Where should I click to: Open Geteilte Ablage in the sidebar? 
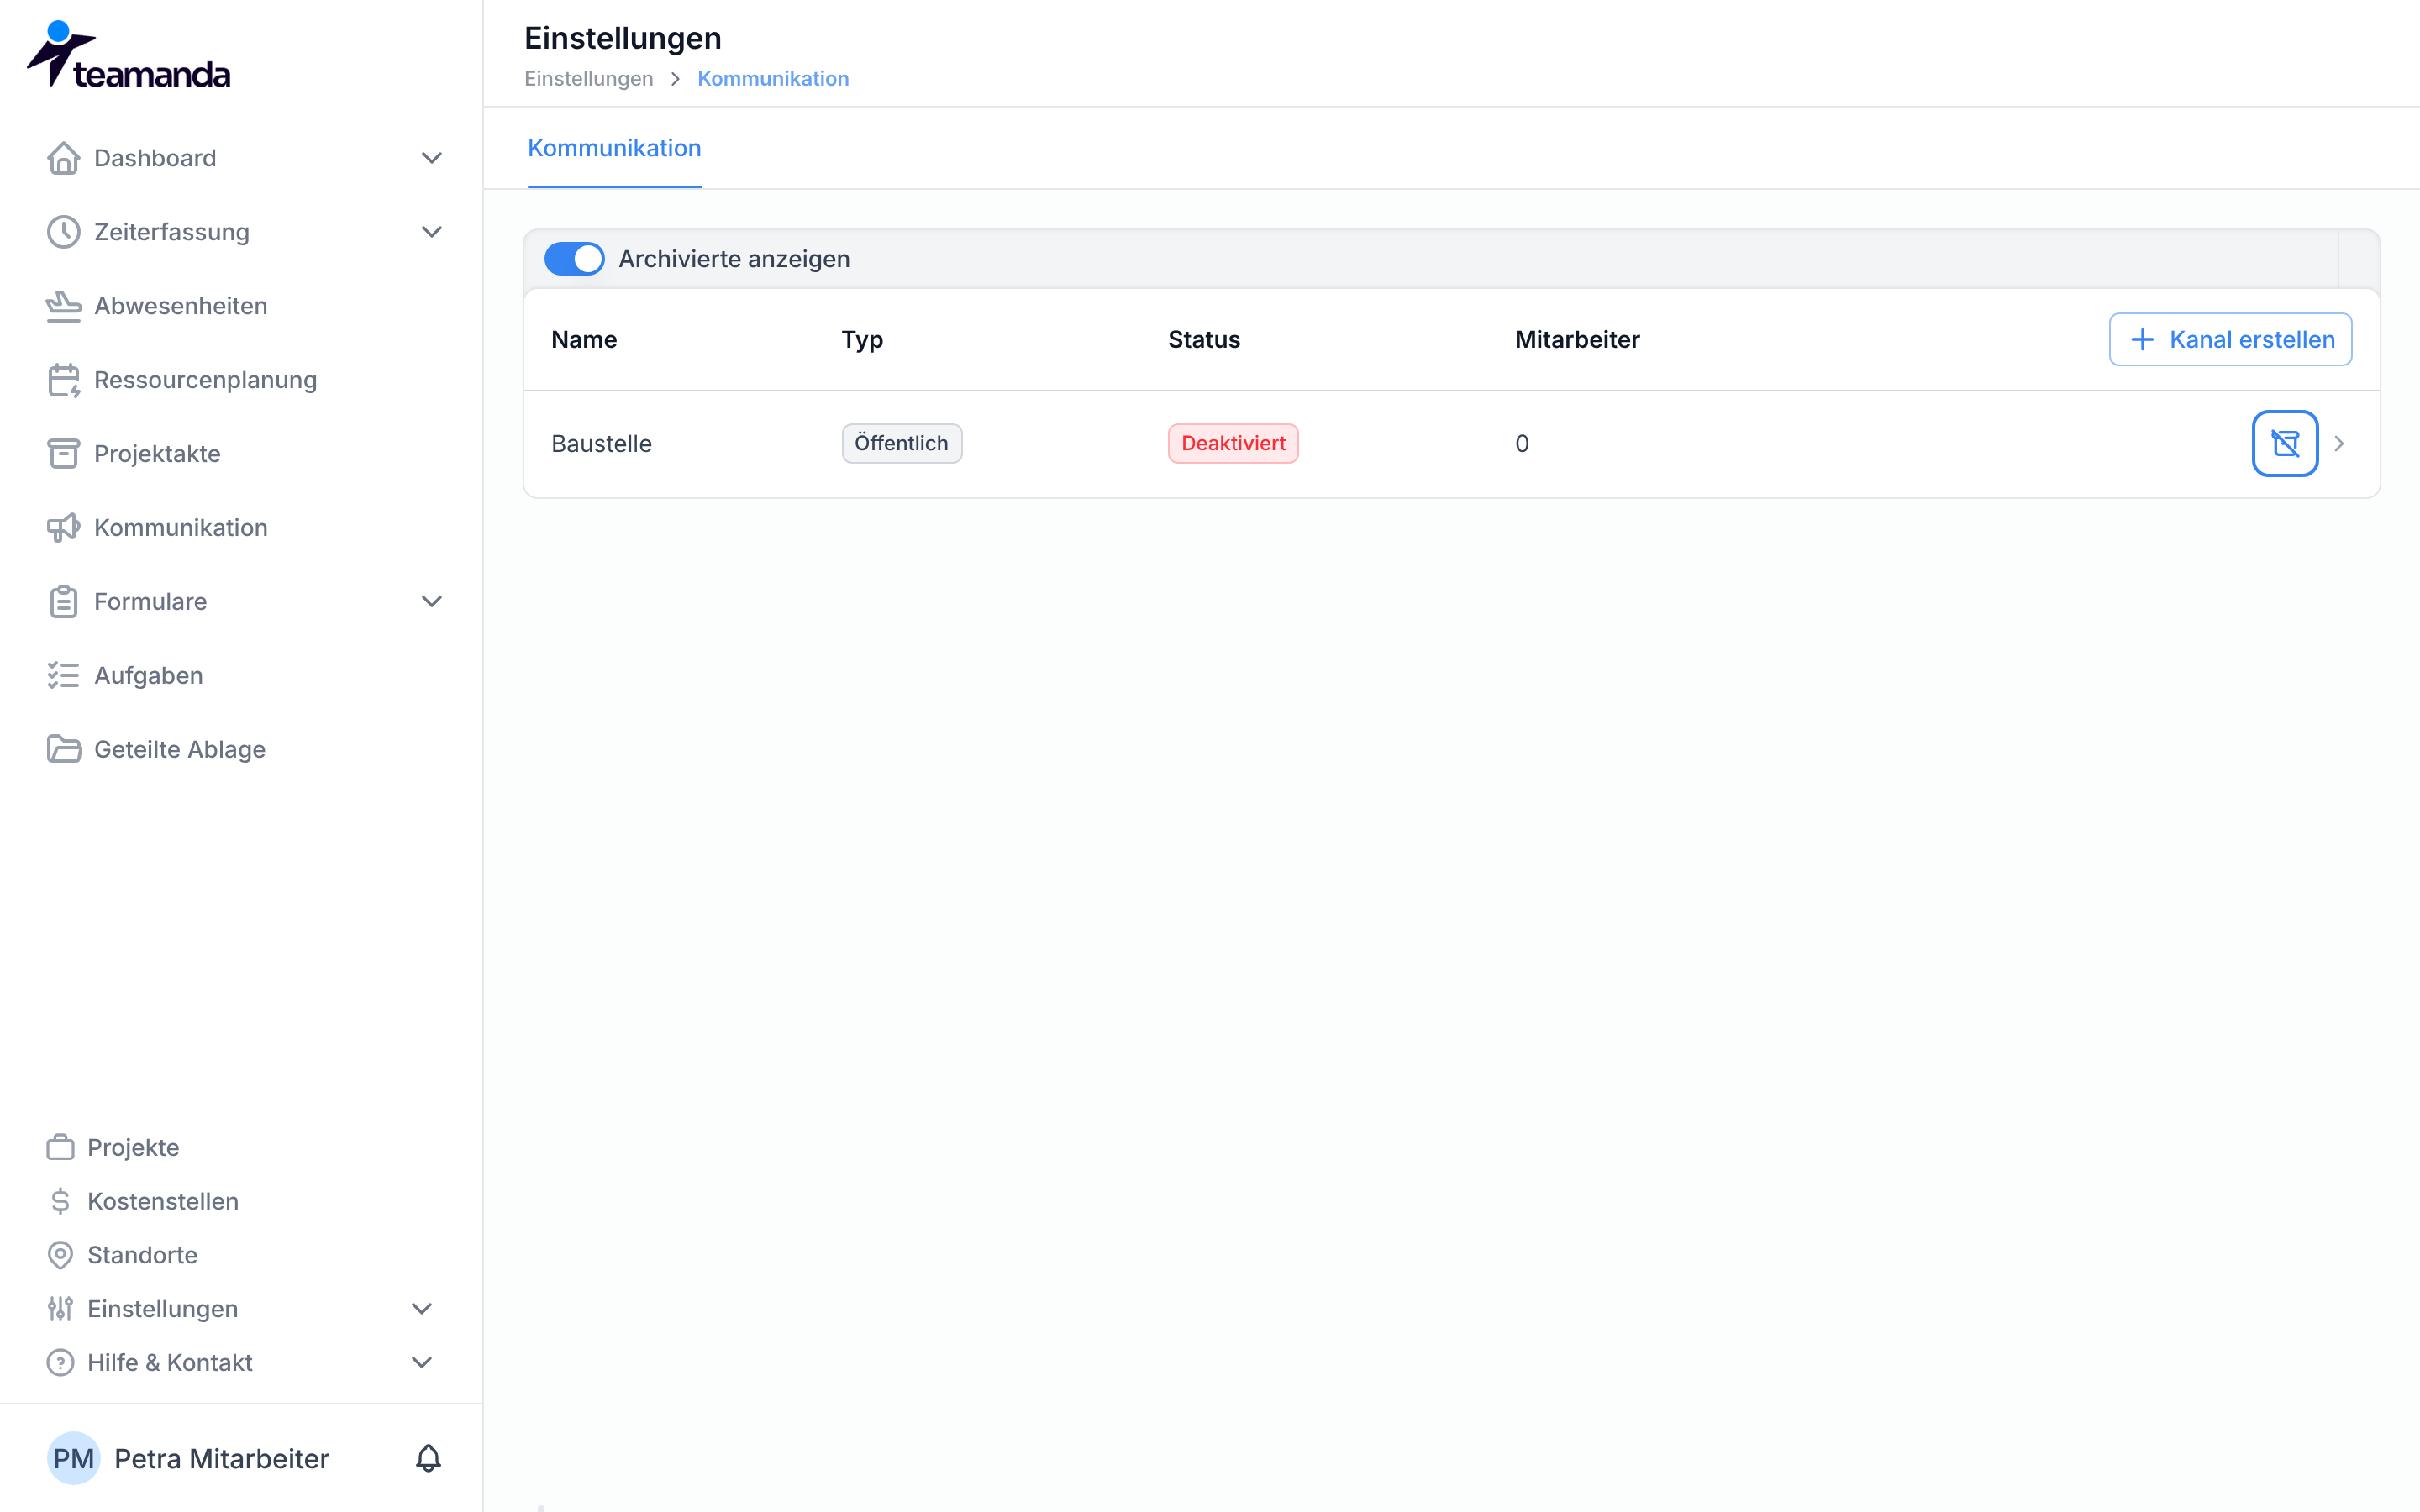(x=180, y=750)
